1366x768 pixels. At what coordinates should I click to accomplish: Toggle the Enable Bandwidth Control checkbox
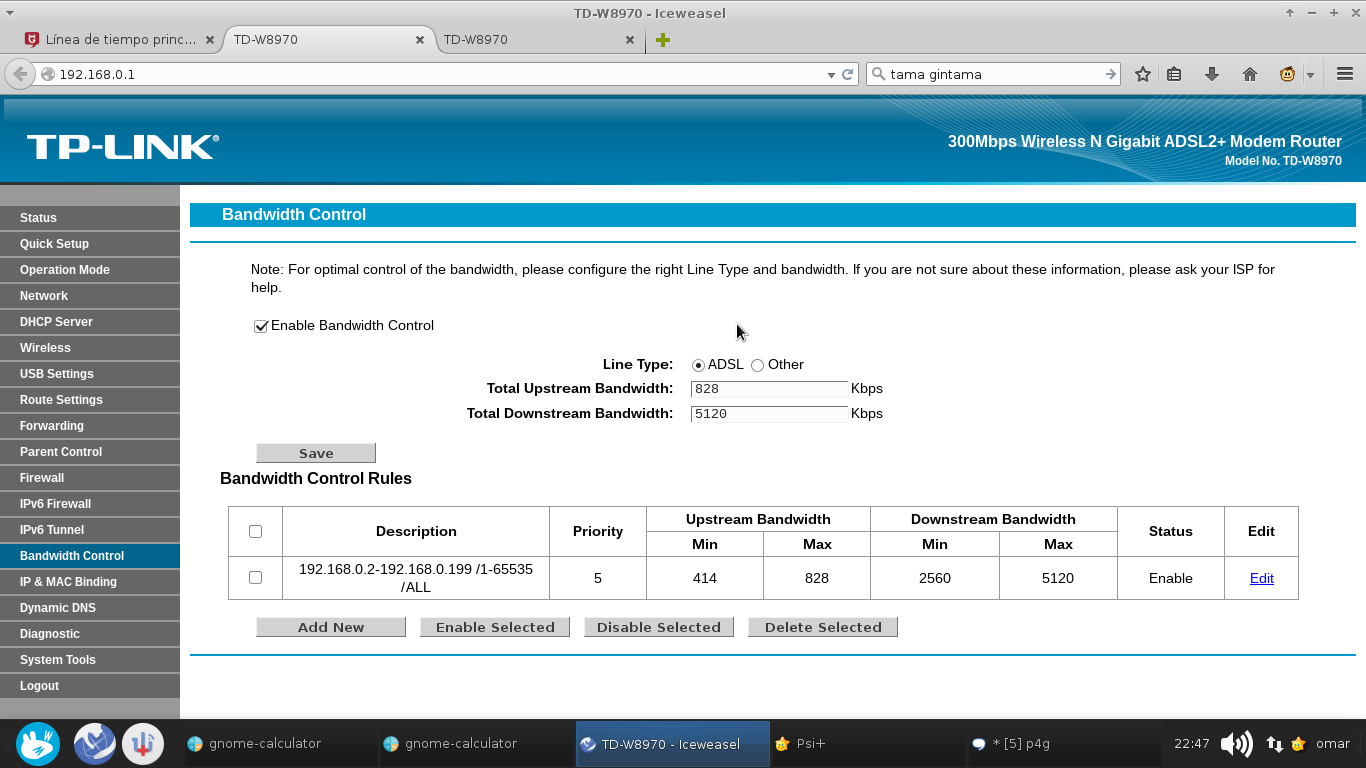pyautogui.click(x=261, y=326)
